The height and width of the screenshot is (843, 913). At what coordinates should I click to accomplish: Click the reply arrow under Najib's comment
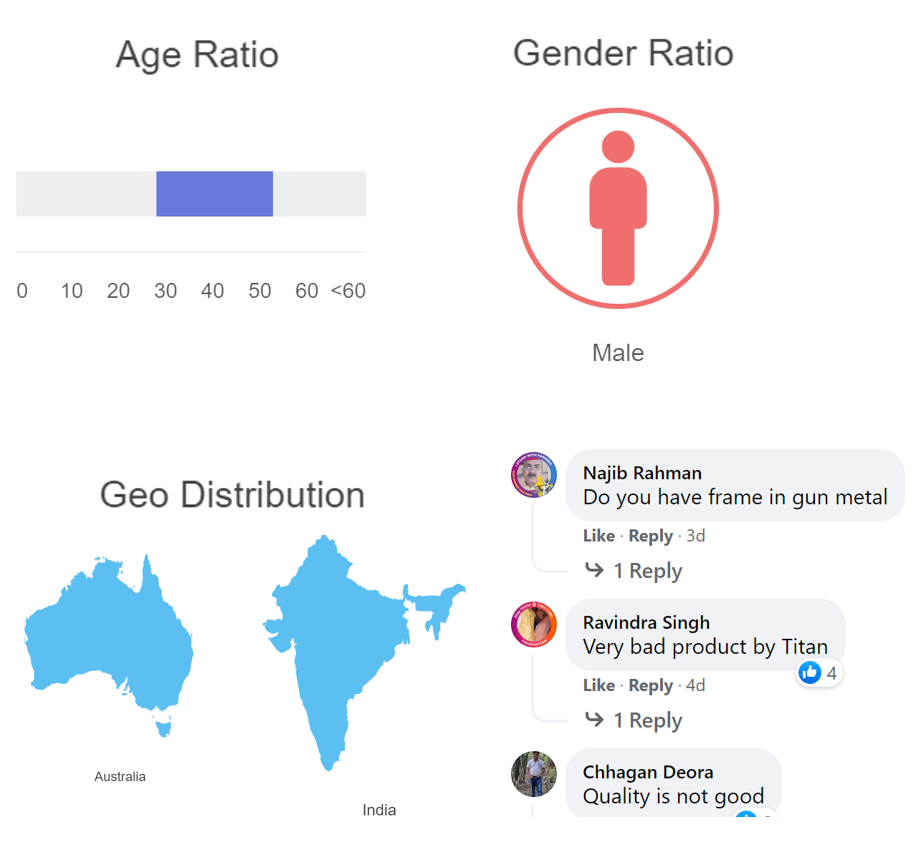594,569
